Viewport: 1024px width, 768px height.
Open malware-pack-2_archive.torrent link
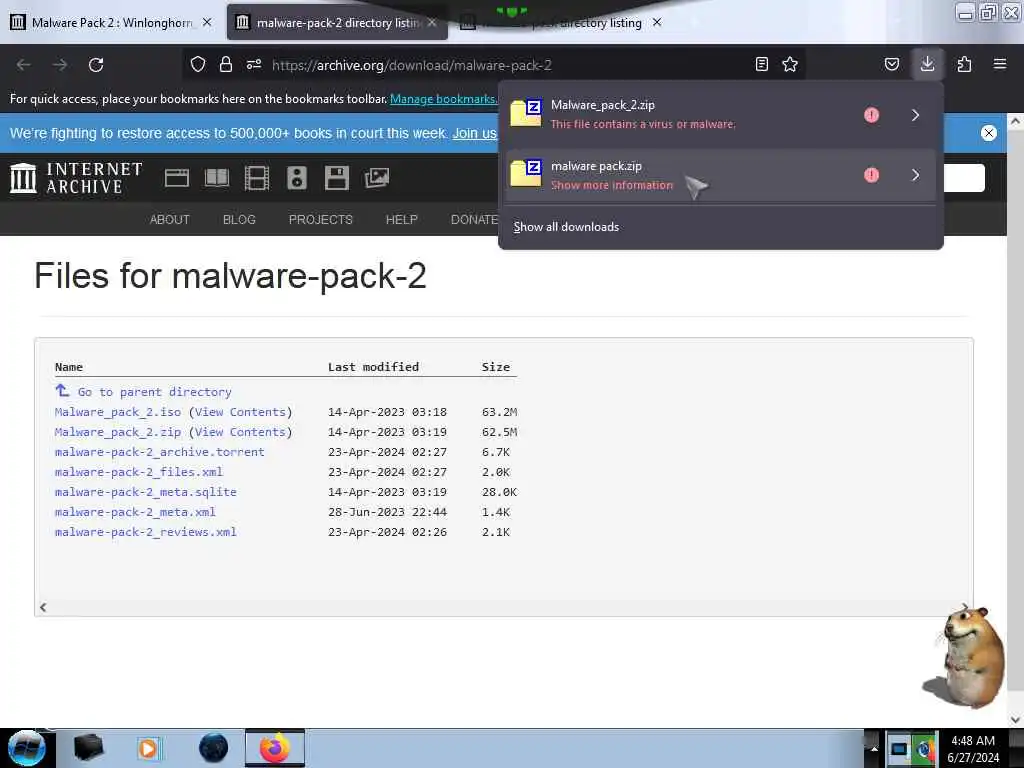[159, 452]
